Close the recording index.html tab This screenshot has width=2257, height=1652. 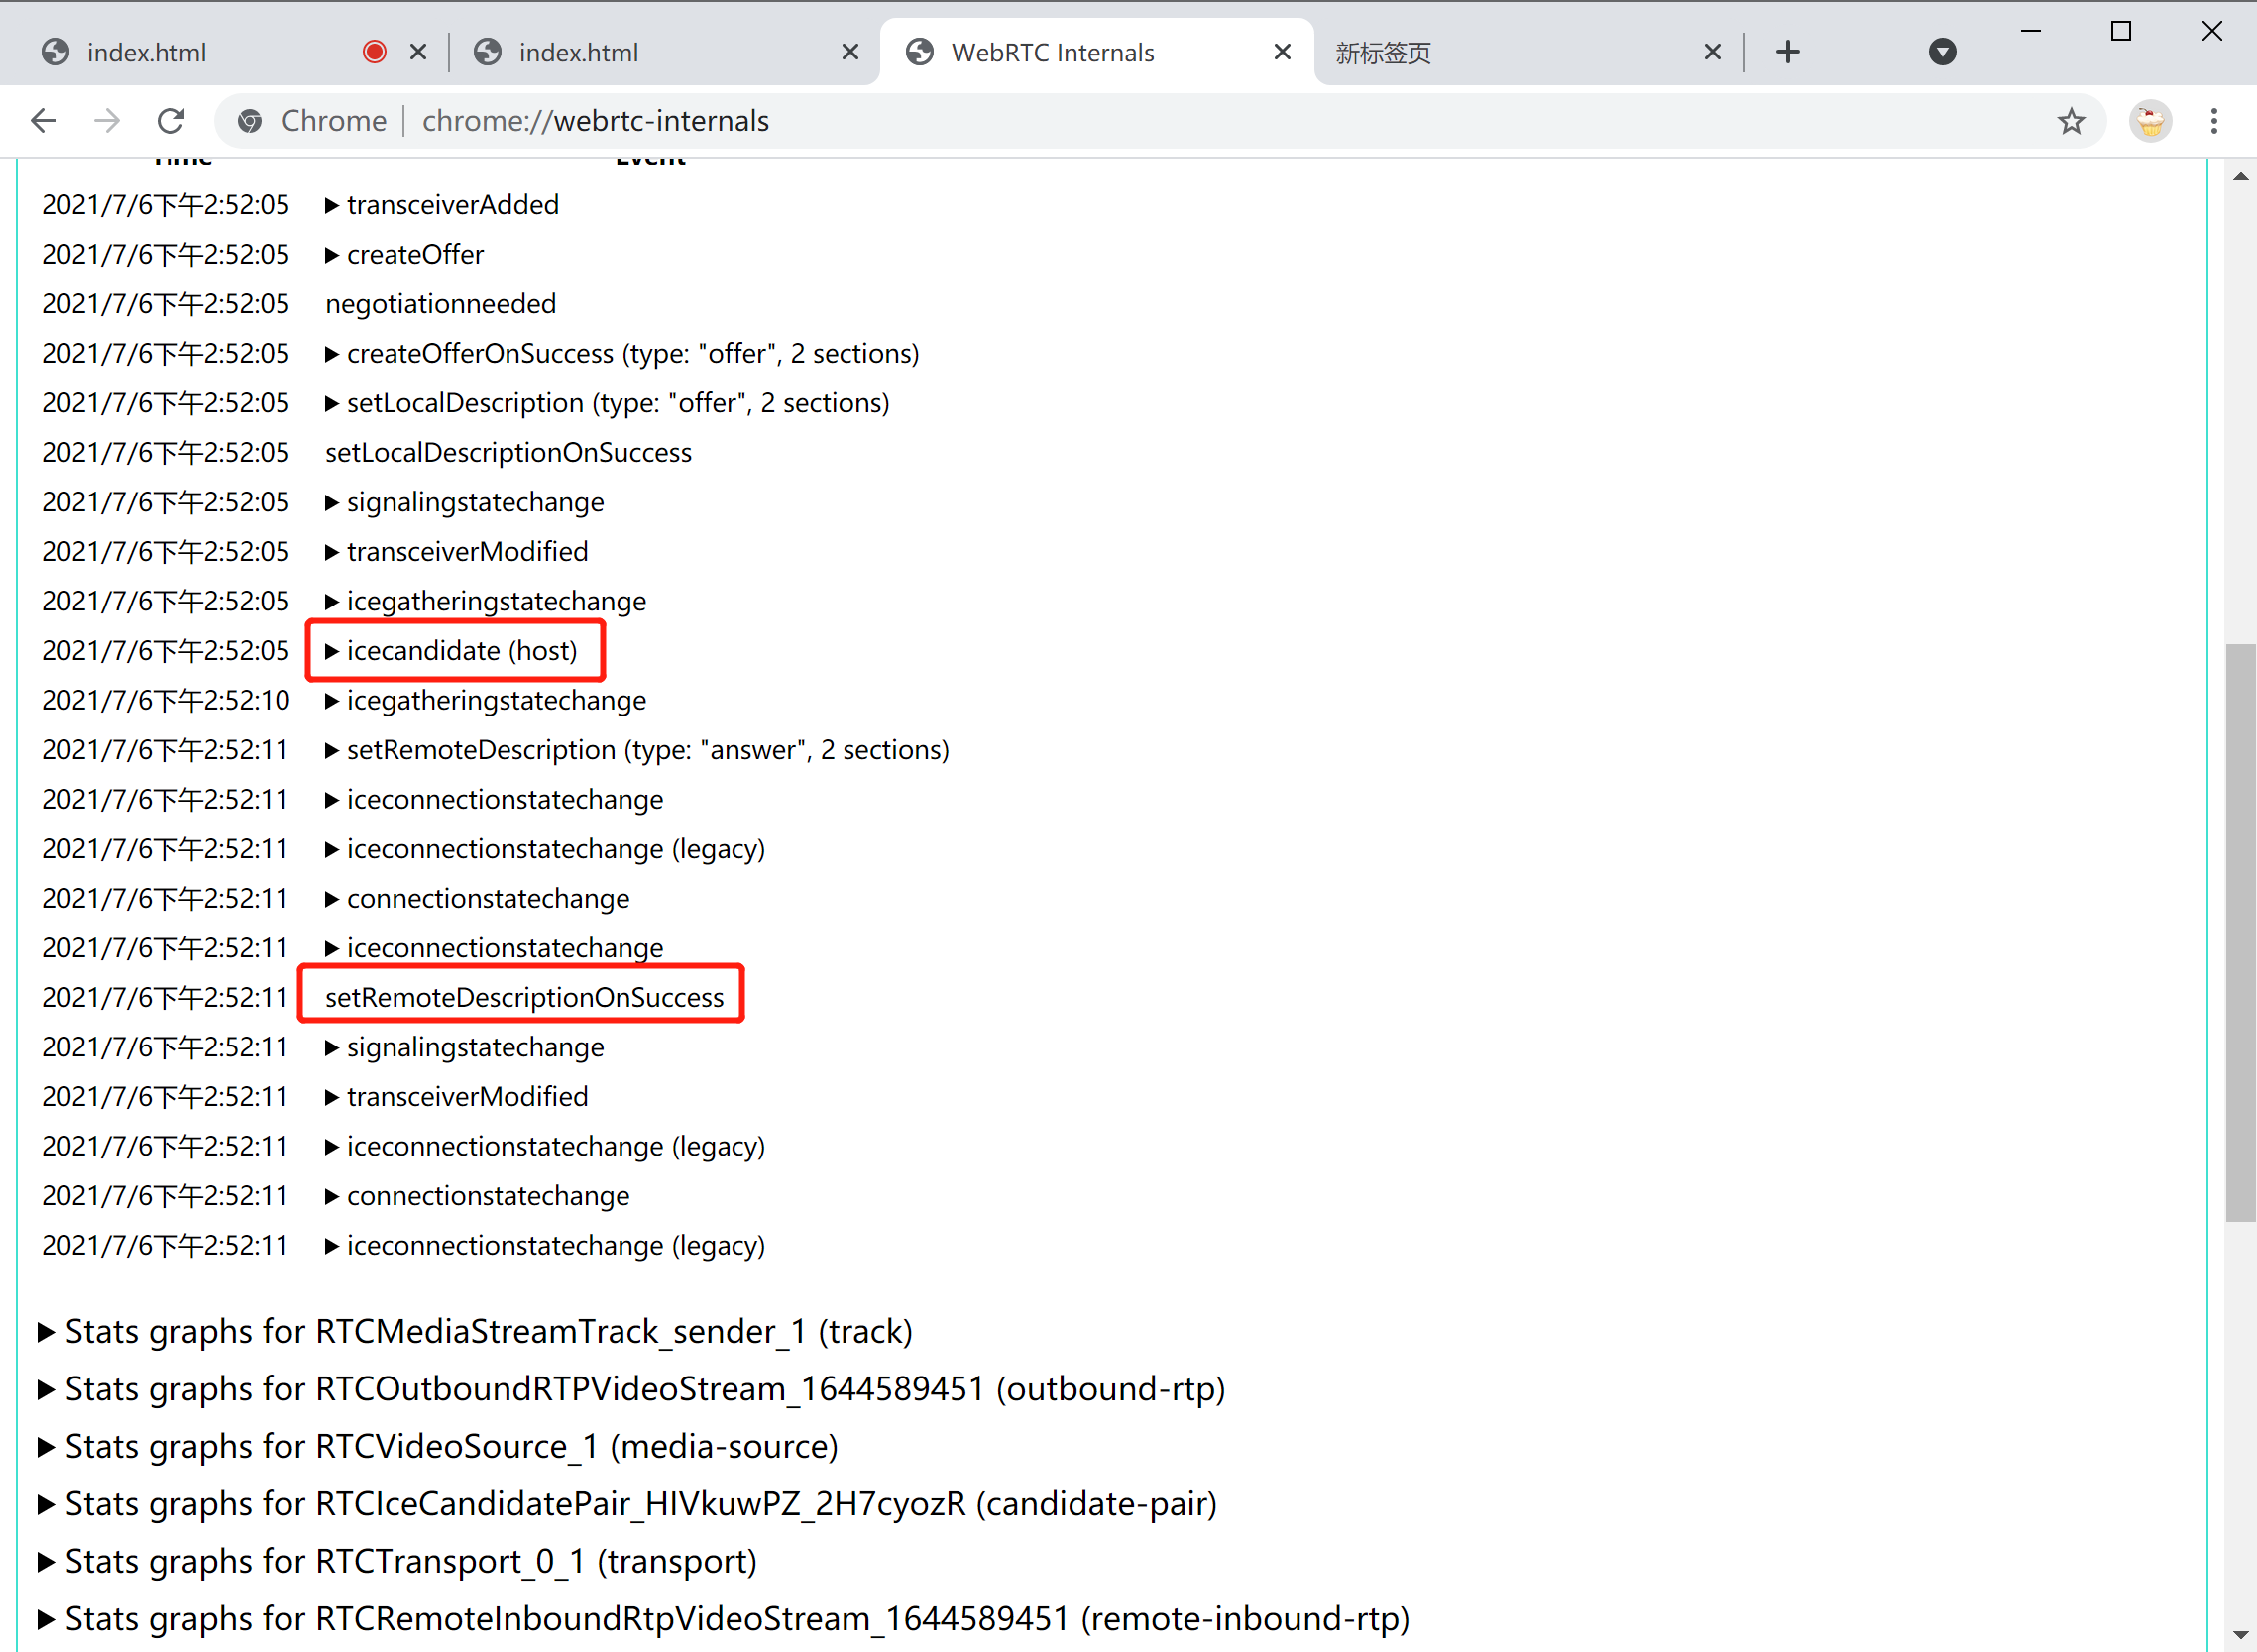pyautogui.click(x=418, y=52)
